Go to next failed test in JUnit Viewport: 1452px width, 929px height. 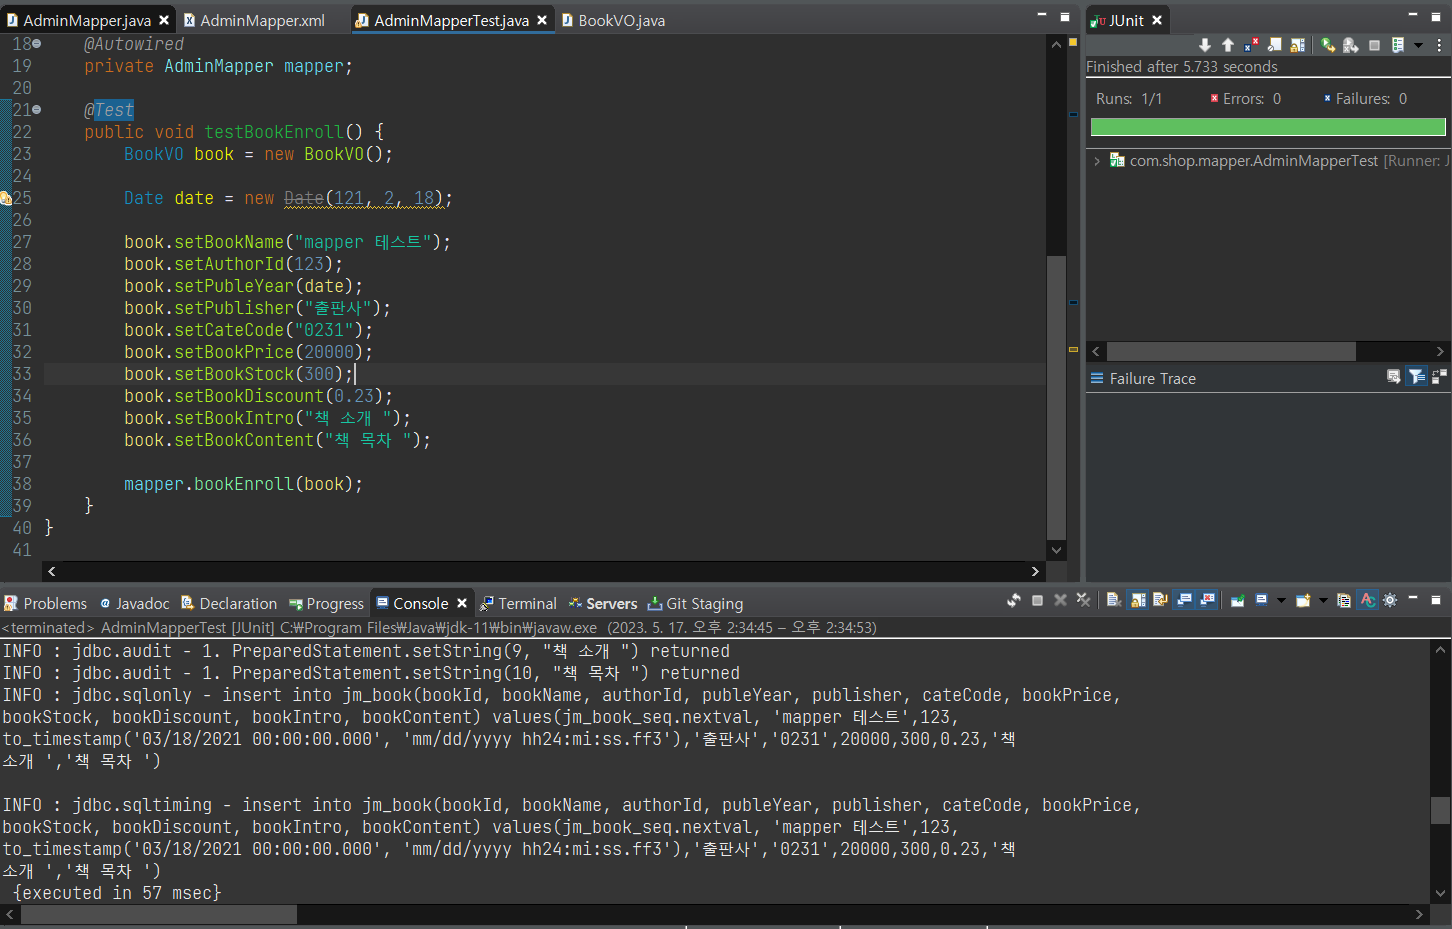(x=1205, y=45)
